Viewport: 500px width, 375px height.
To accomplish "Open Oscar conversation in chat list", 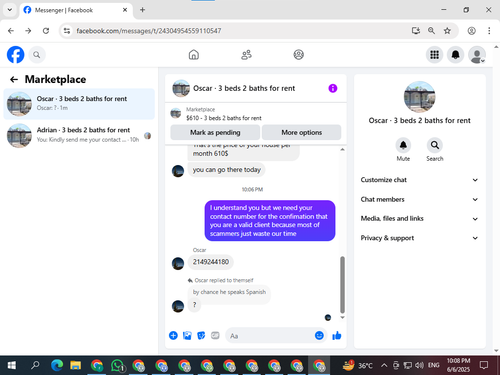I will [79, 104].
